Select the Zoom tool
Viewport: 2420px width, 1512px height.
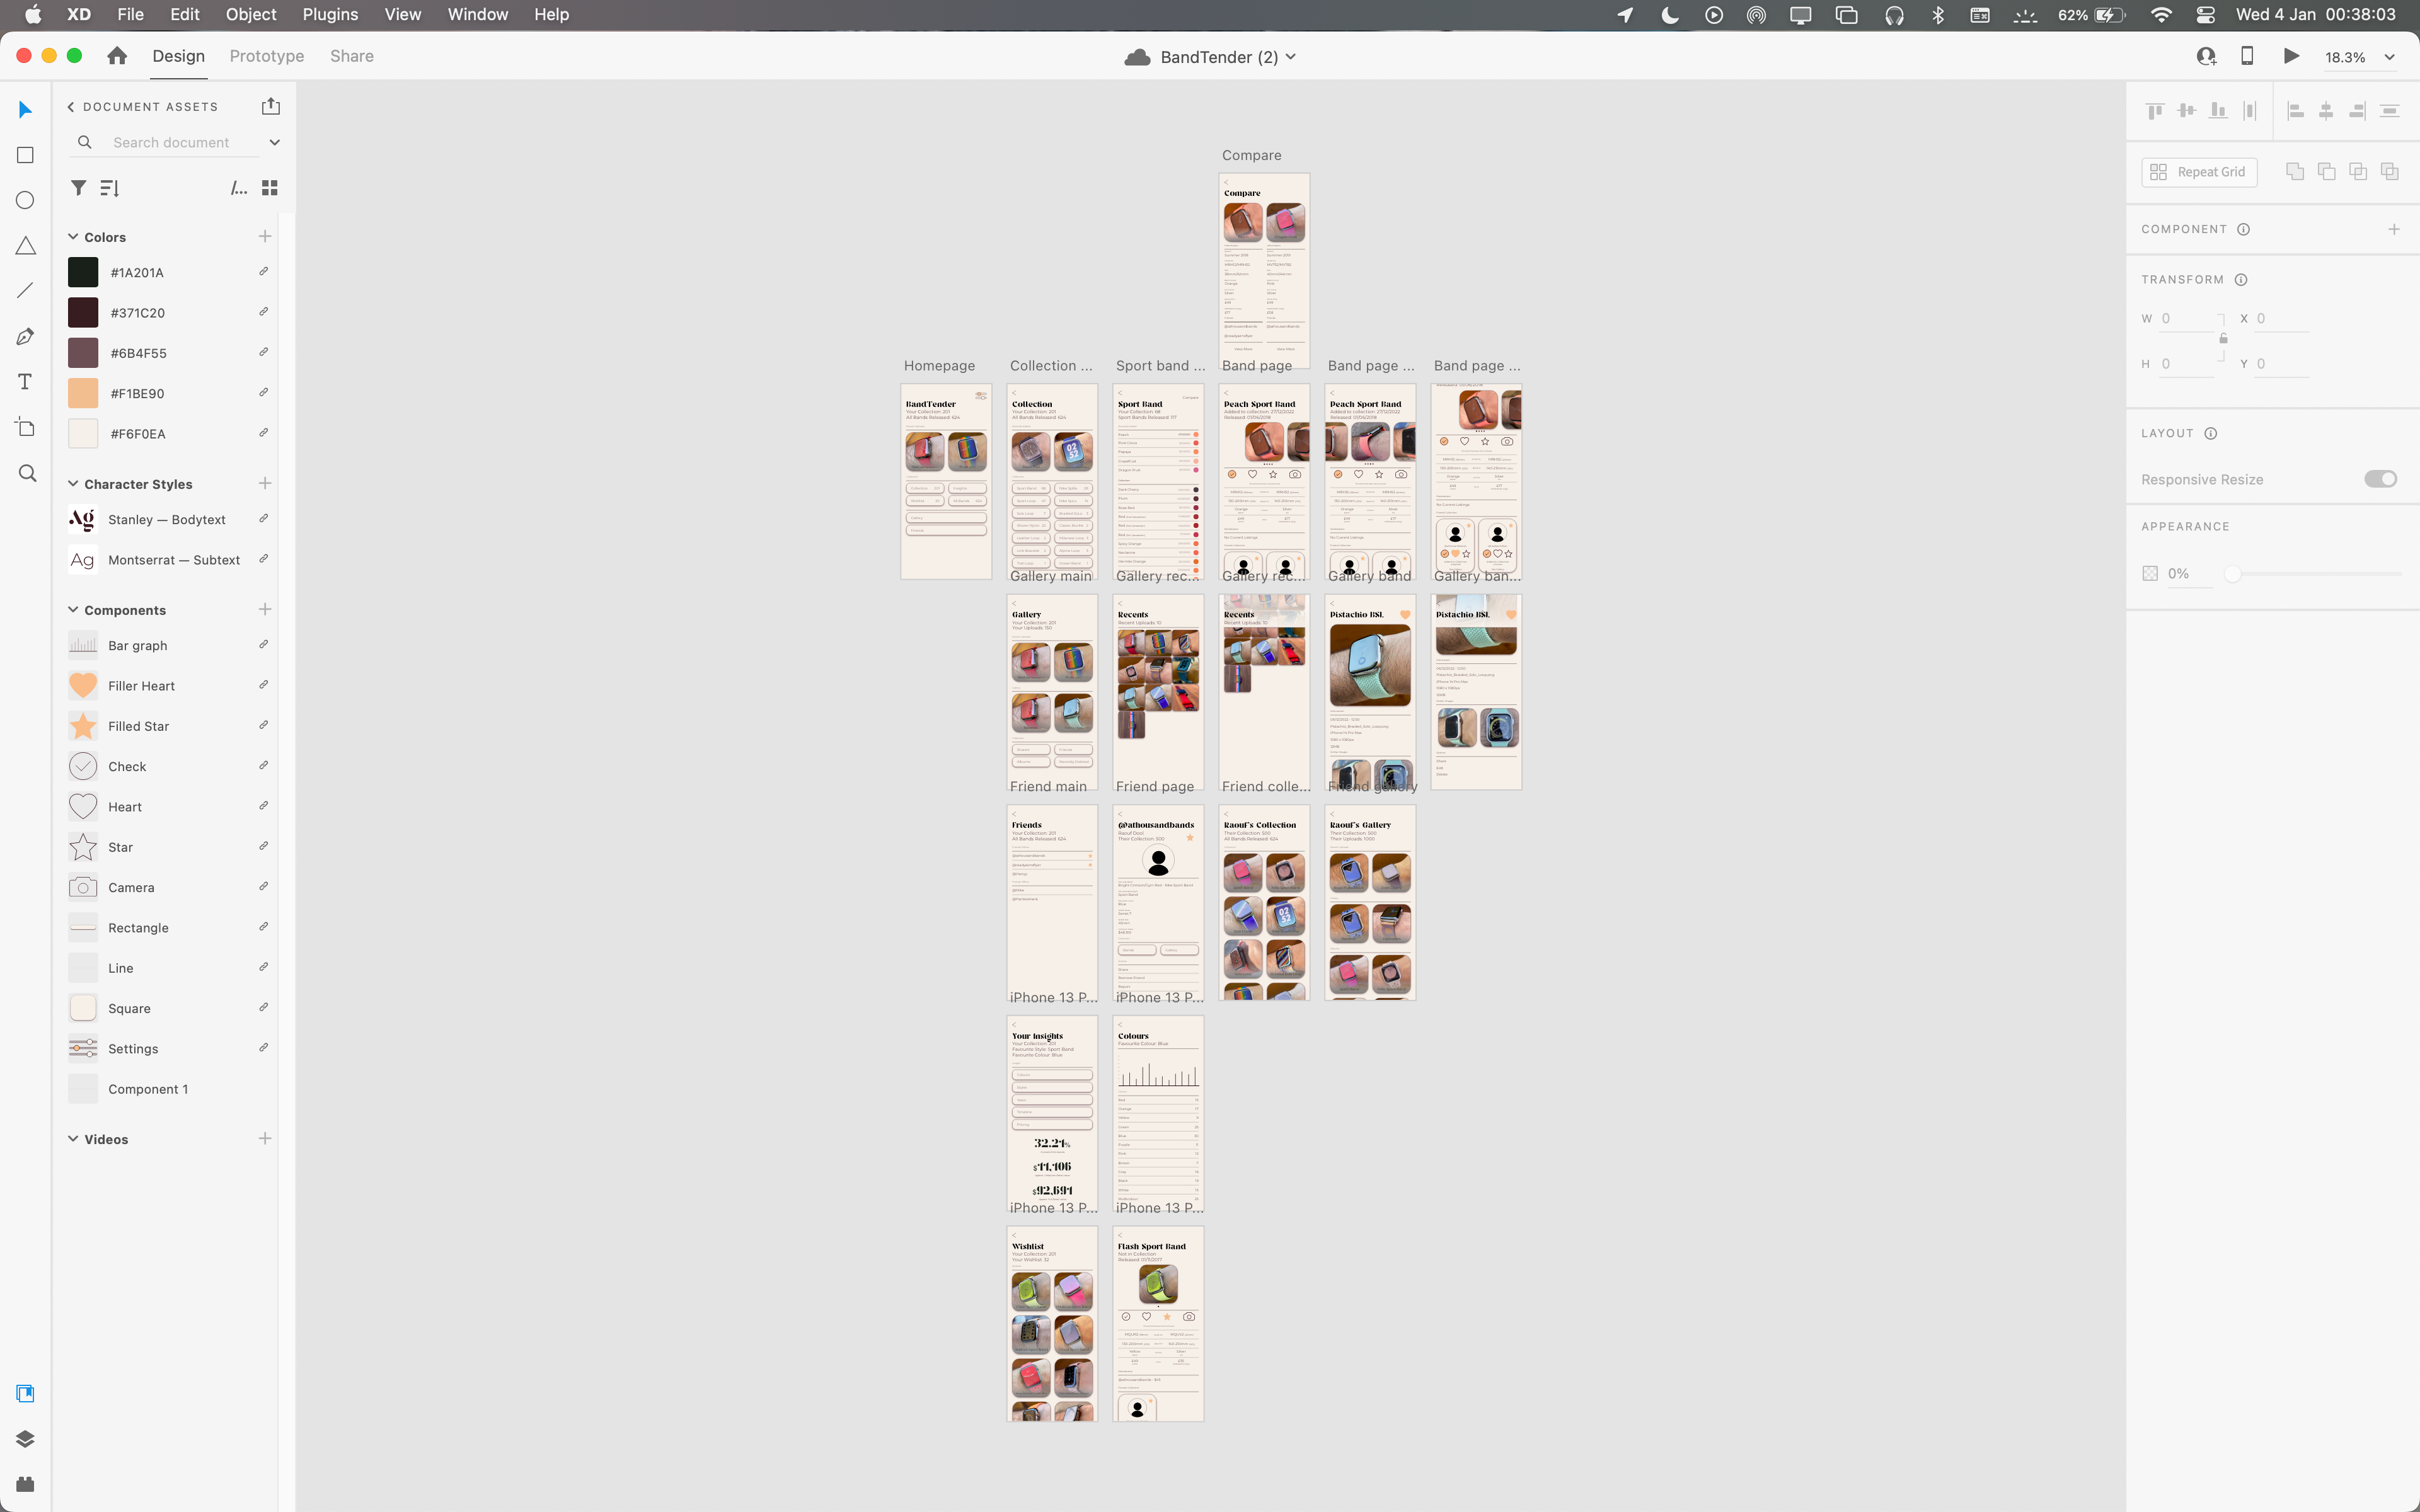coord(27,473)
